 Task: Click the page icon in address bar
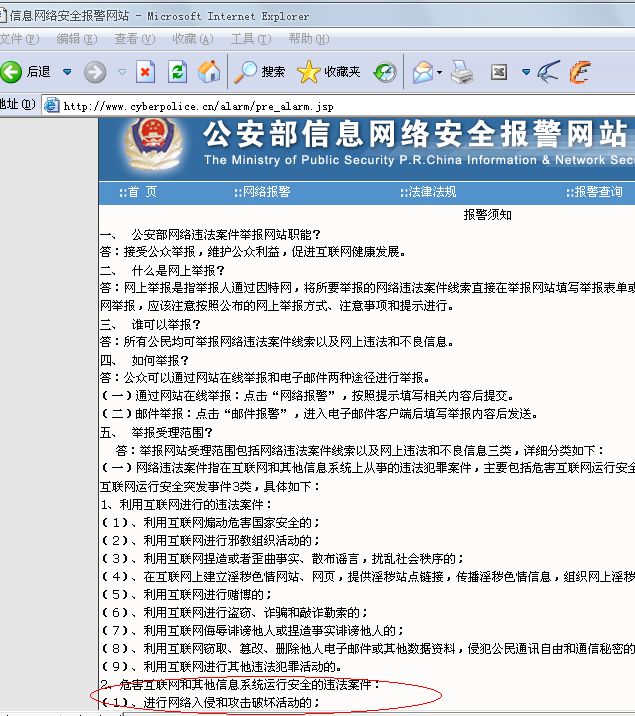(x=51, y=105)
